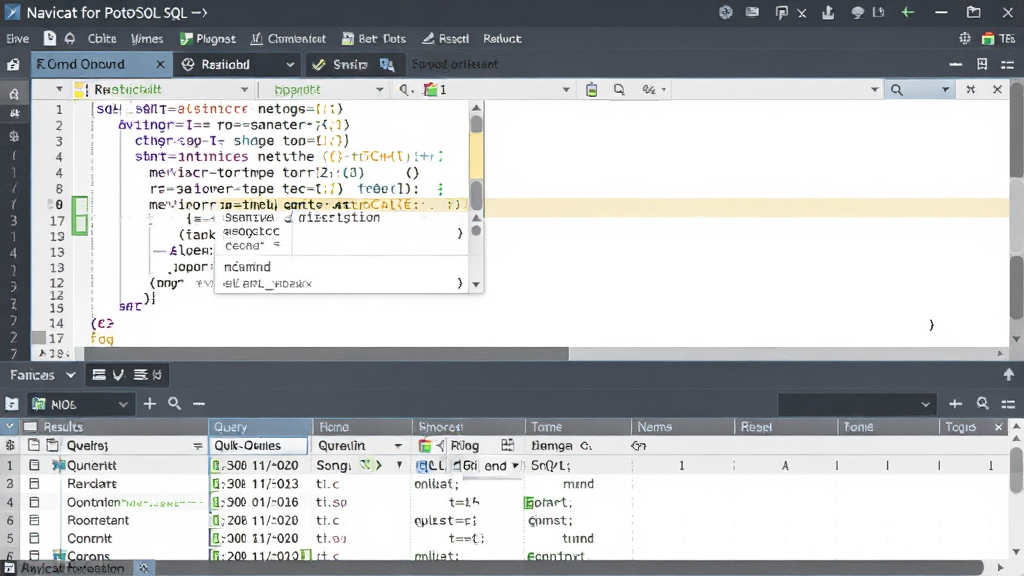Click the top icon in the left sidebar
Viewport: 1024px width, 576px height.
[13, 94]
